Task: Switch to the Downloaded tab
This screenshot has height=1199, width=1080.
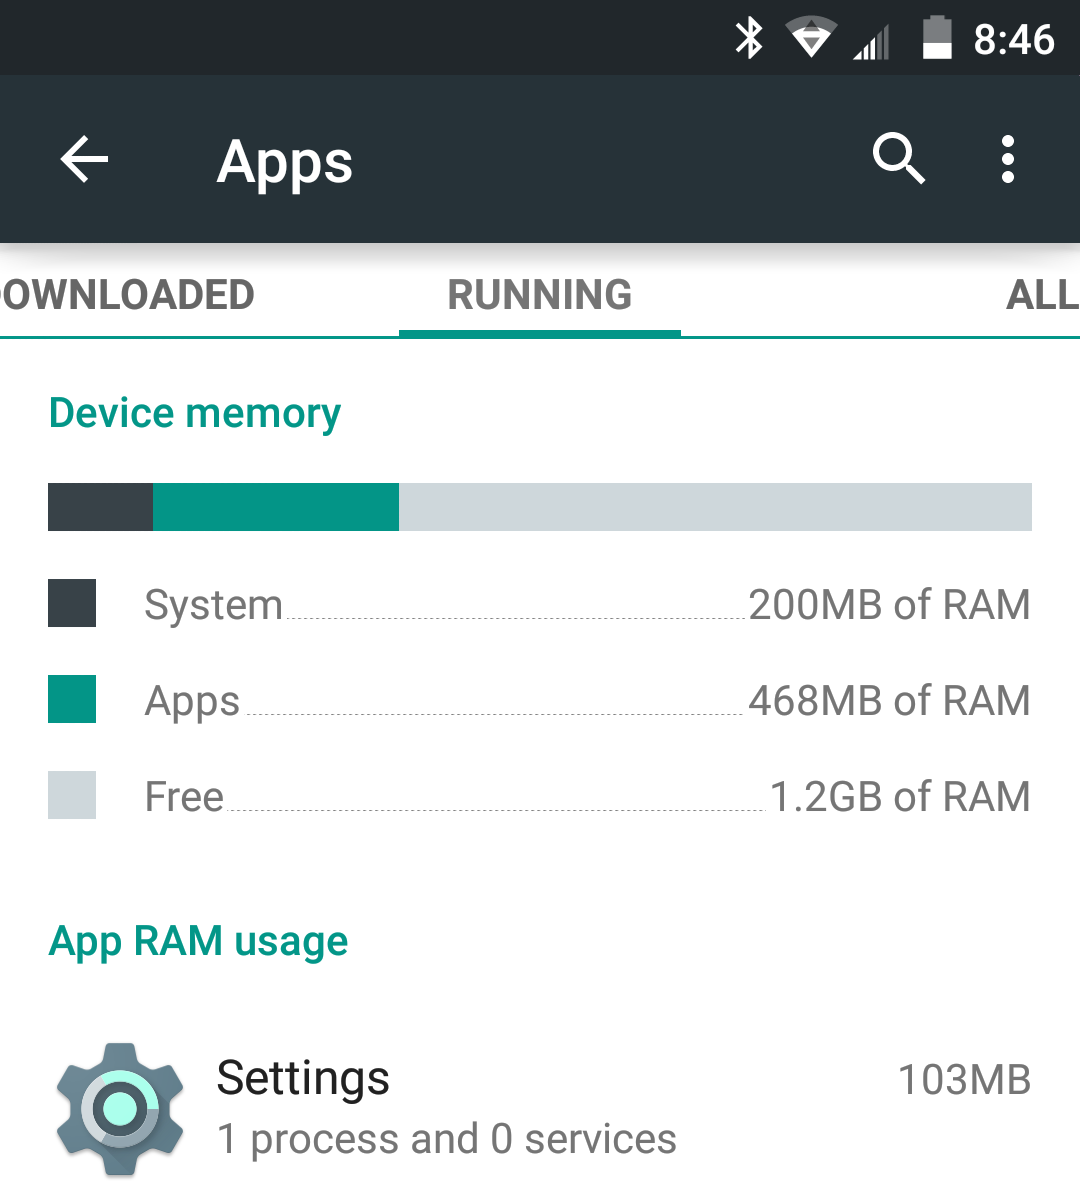Action: point(127,295)
